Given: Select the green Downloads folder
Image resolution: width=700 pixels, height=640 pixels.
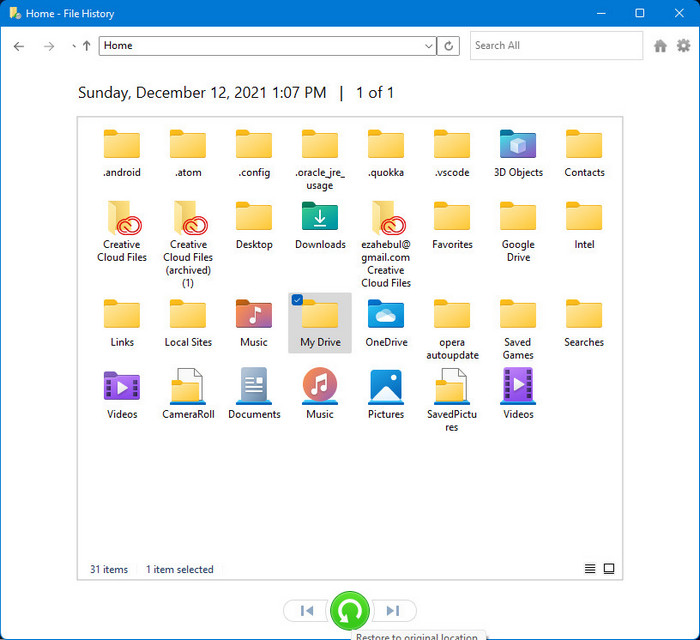Looking at the screenshot, I should tap(320, 226).
